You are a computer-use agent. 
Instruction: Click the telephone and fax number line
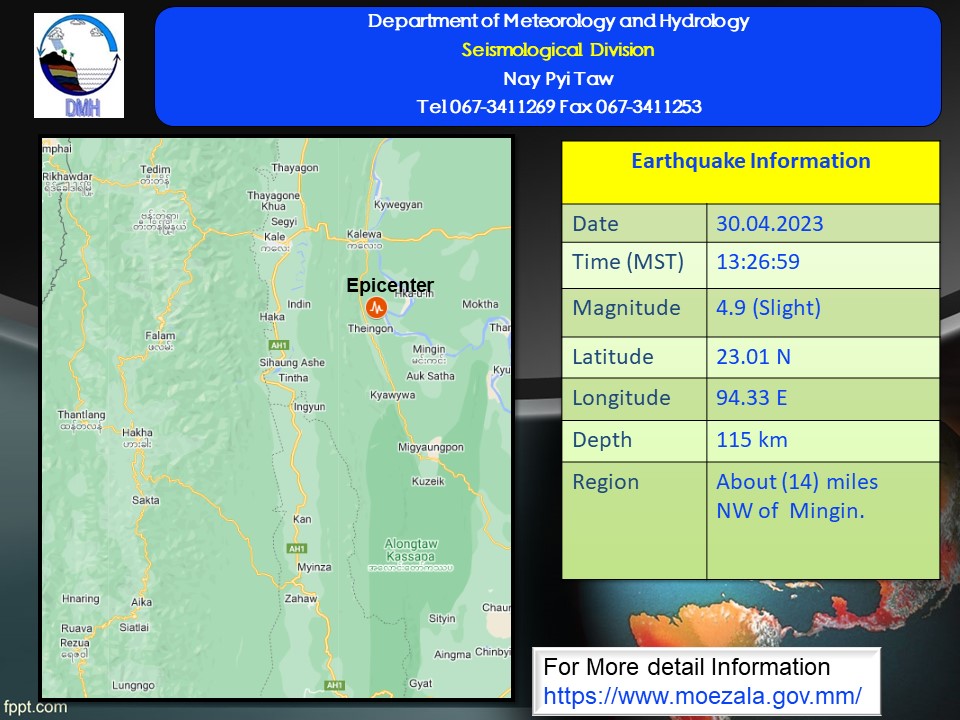558,107
